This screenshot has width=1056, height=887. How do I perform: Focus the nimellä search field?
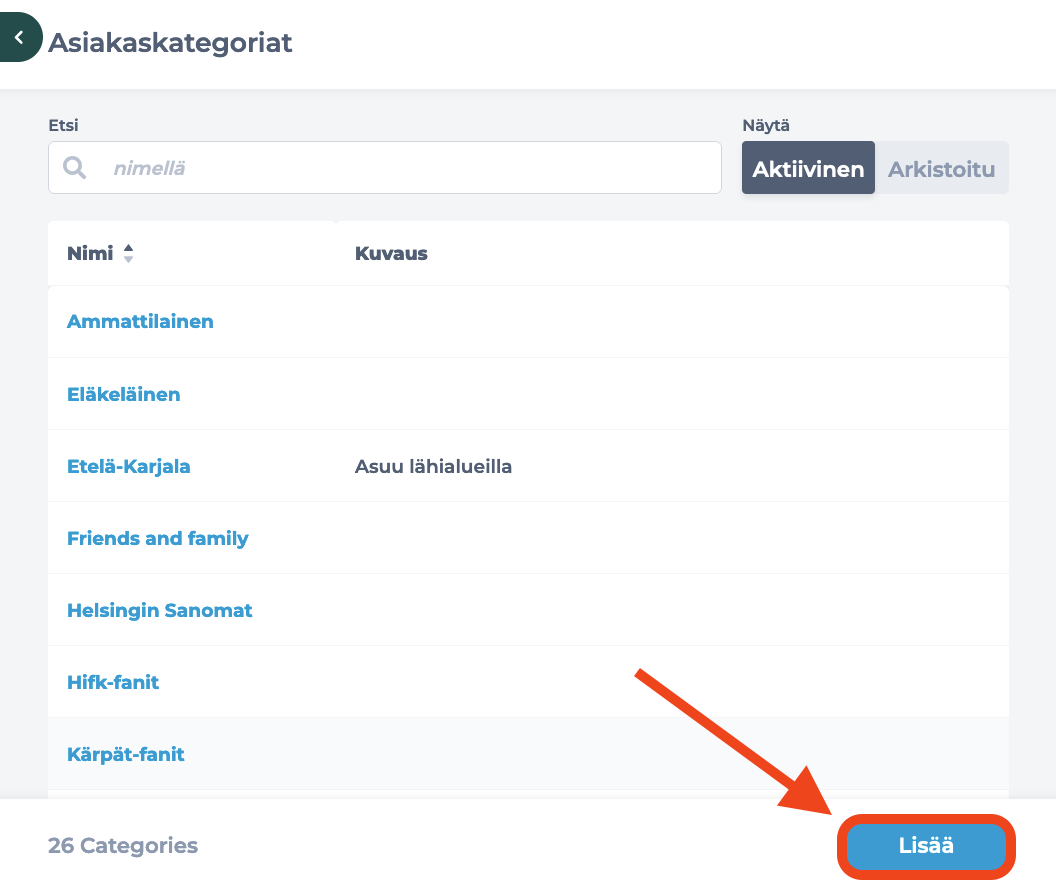click(x=385, y=168)
